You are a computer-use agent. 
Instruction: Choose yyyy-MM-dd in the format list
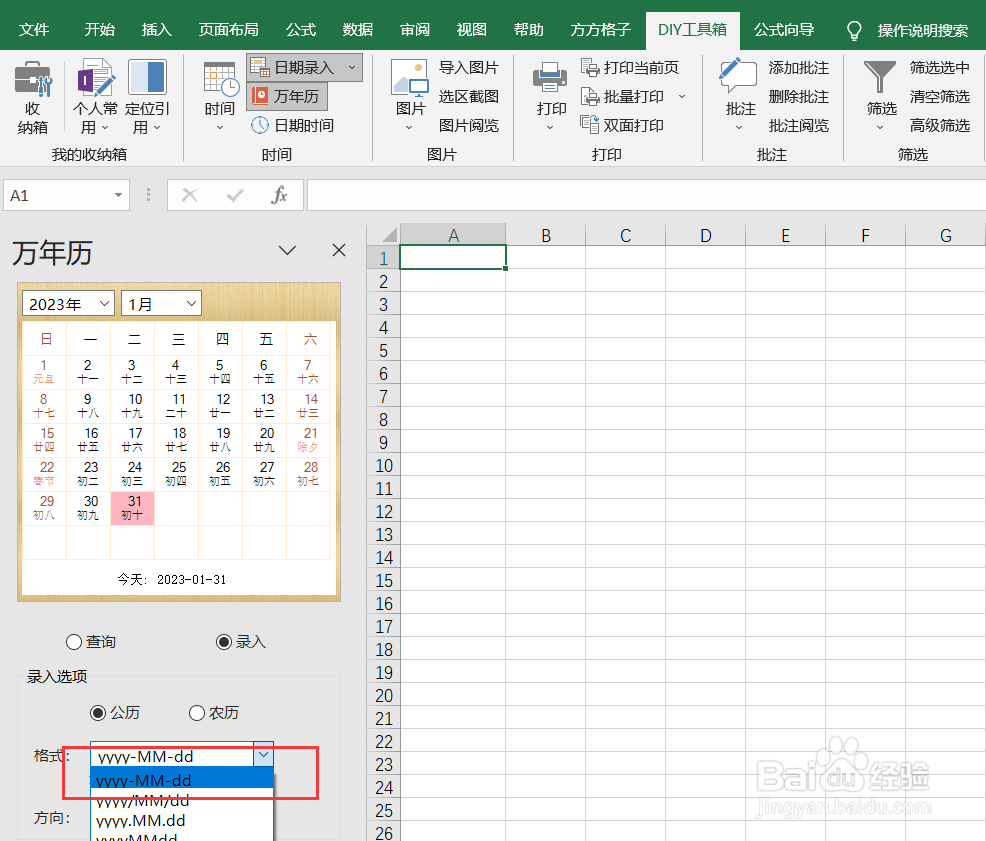[182, 780]
